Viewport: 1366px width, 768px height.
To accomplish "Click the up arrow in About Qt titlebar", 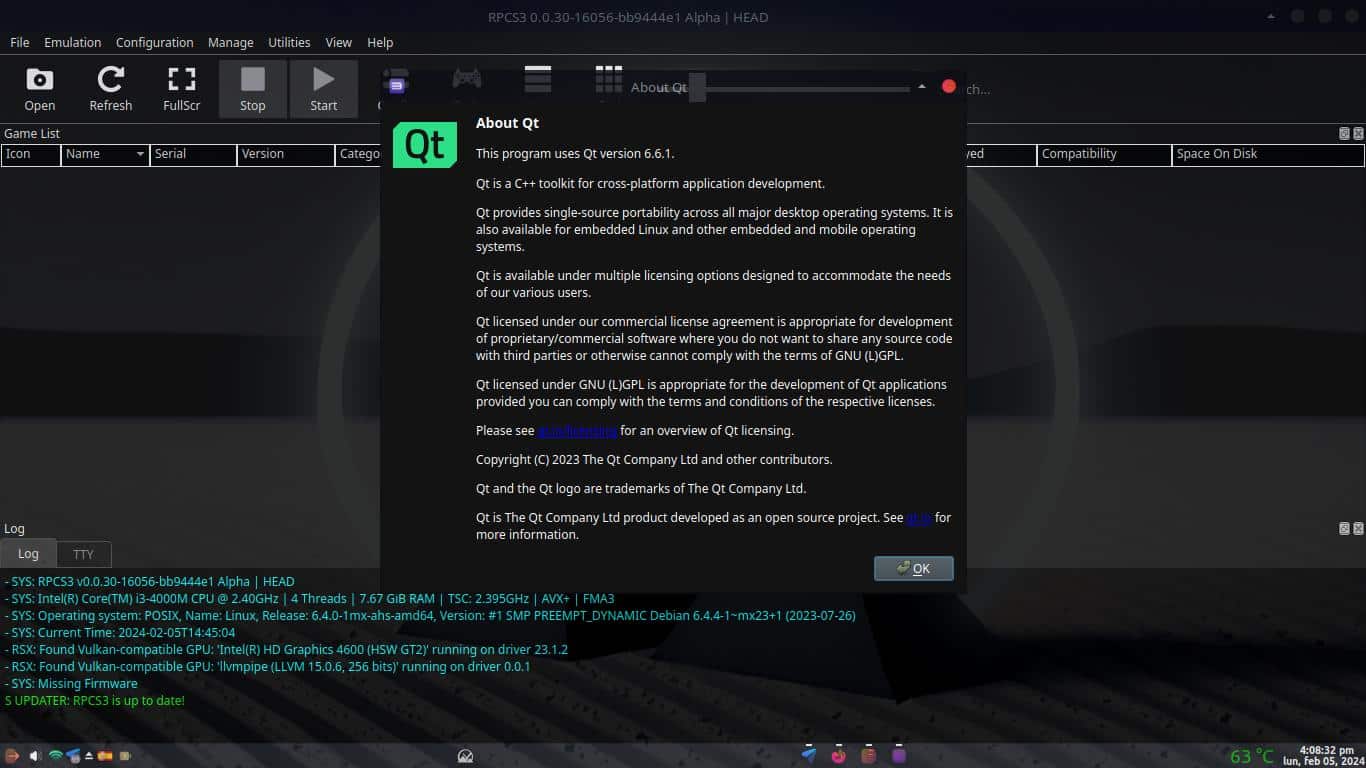I will click(x=922, y=87).
